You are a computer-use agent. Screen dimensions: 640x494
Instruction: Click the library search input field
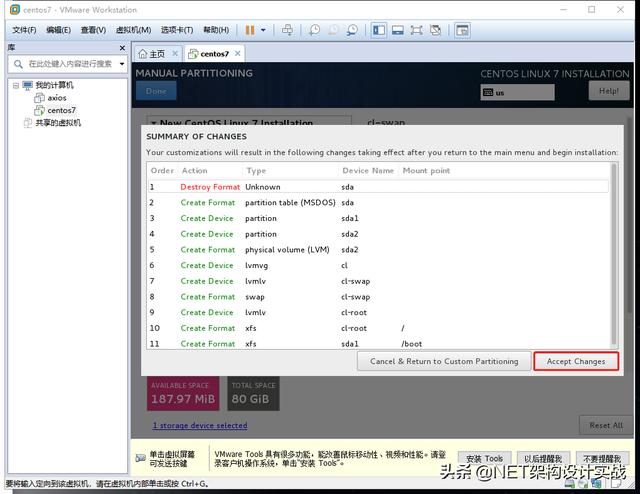(67, 64)
